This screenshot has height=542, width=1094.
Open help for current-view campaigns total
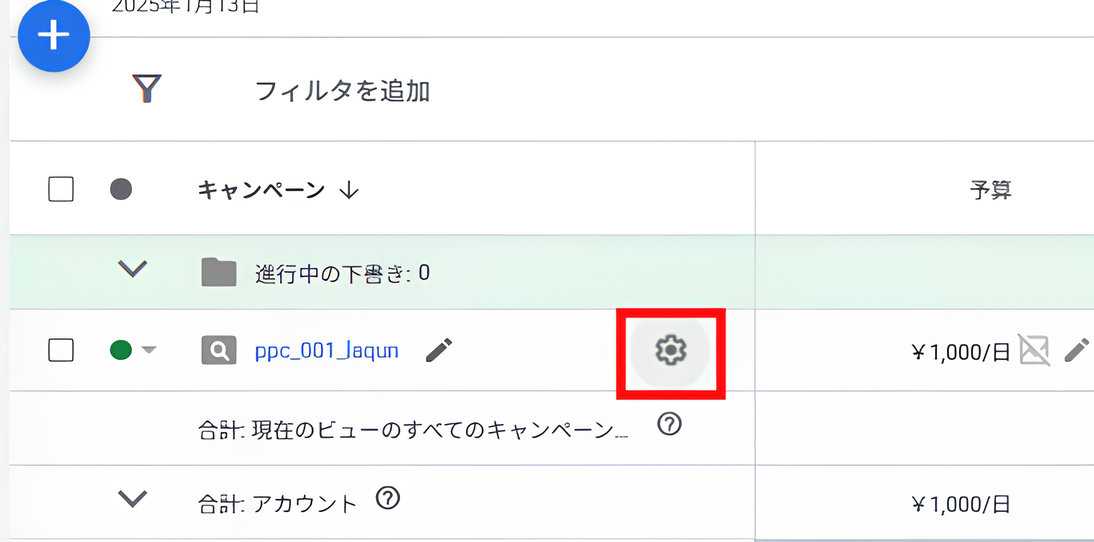click(670, 425)
